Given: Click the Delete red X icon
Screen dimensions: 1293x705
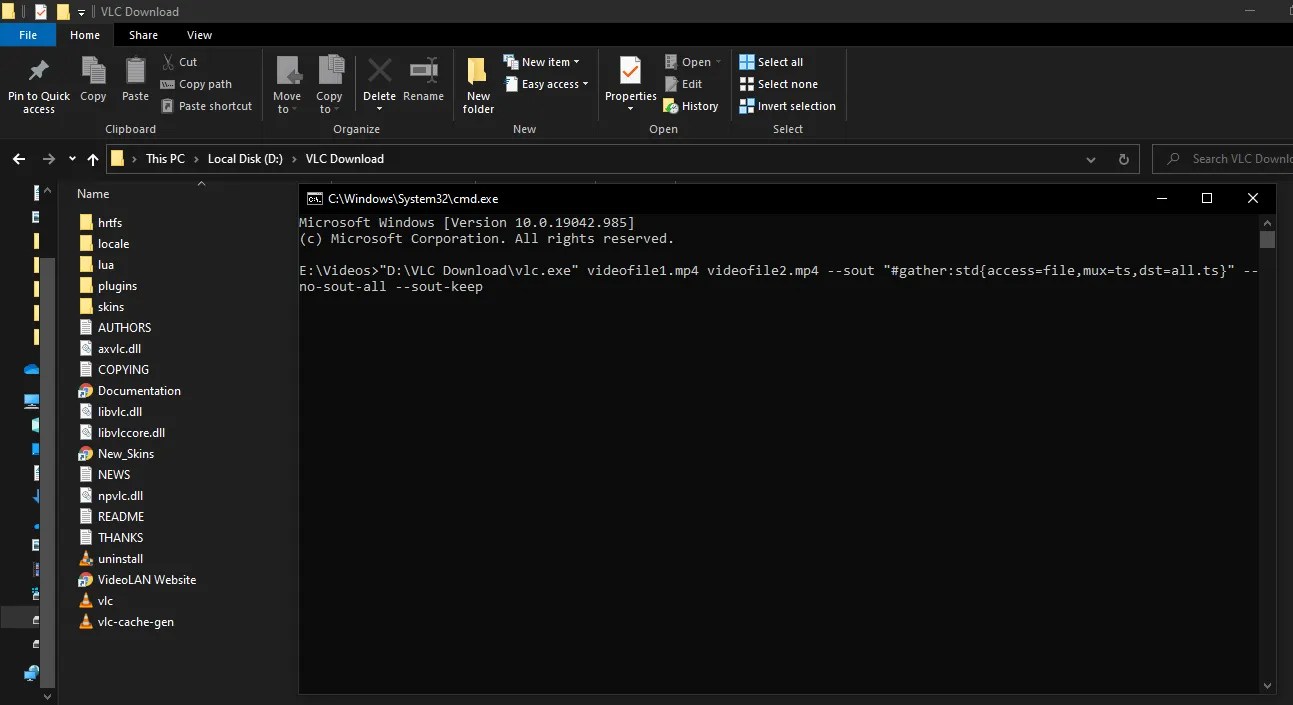Looking at the screenshot, I should point(379,72).
